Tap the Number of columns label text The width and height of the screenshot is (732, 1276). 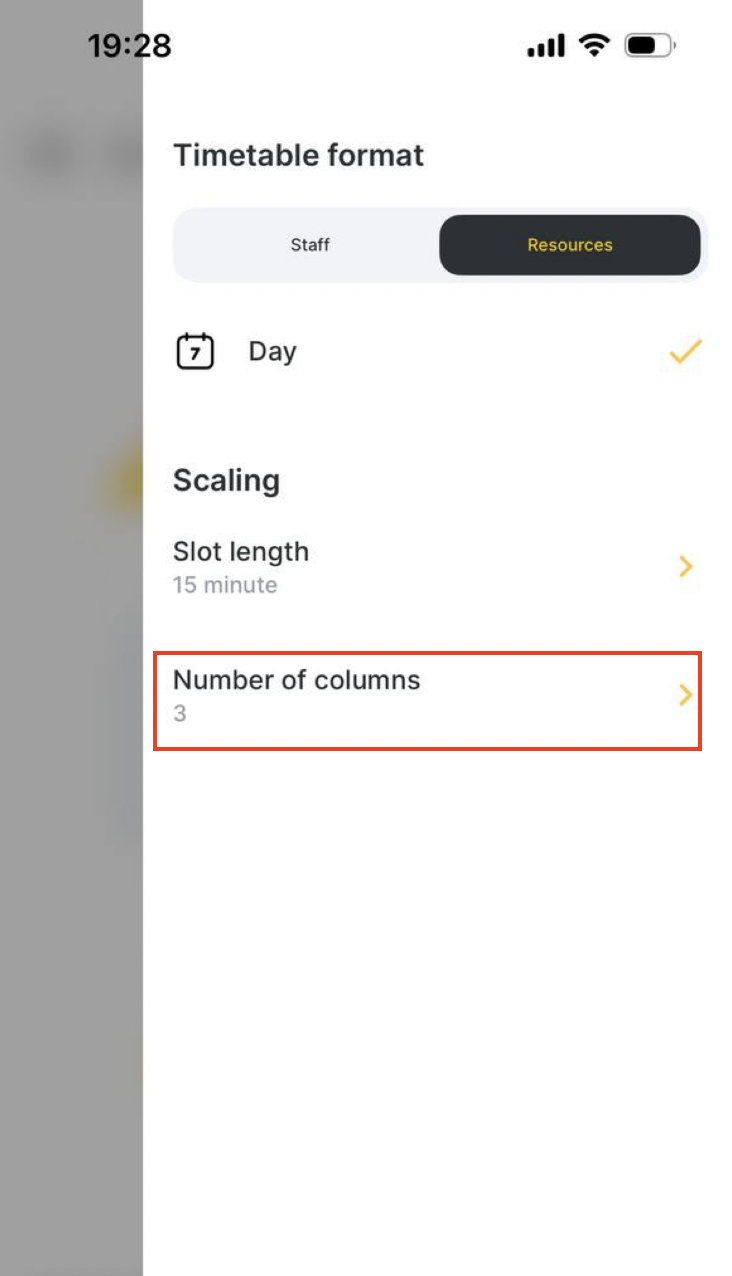pos(297,680)
